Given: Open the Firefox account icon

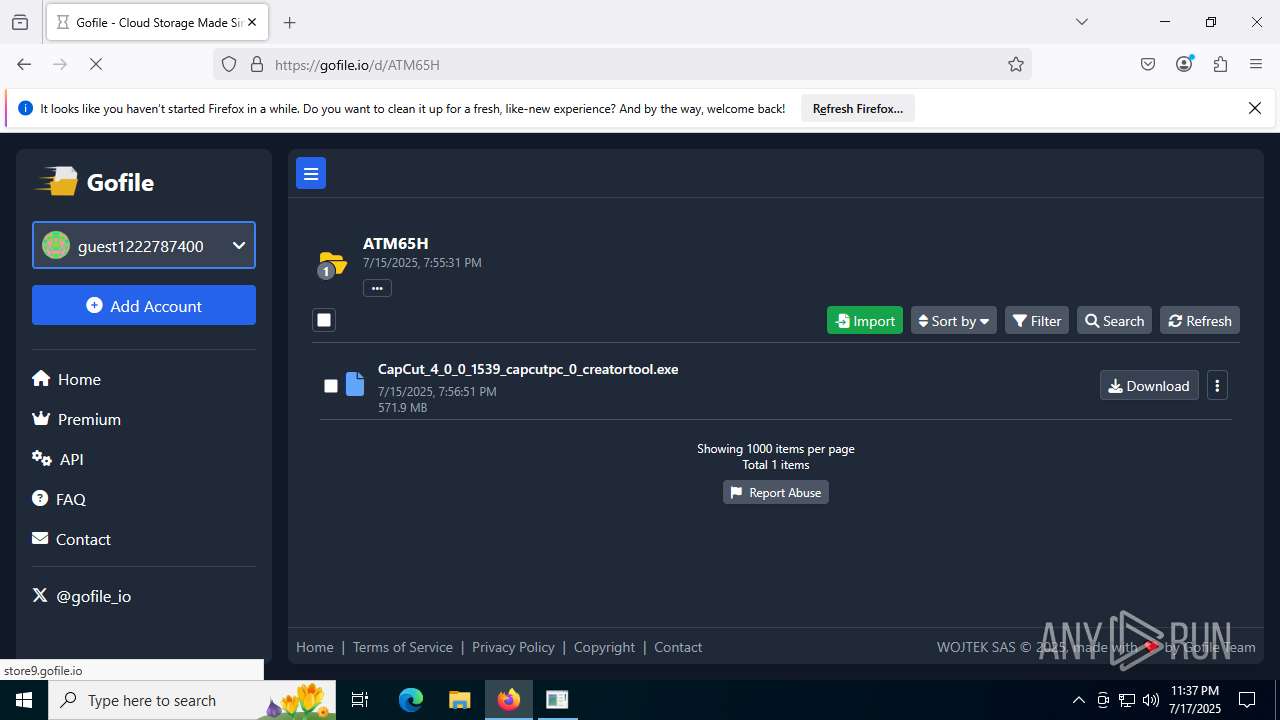Looking at the screenshot, I should click(1184, 64).
